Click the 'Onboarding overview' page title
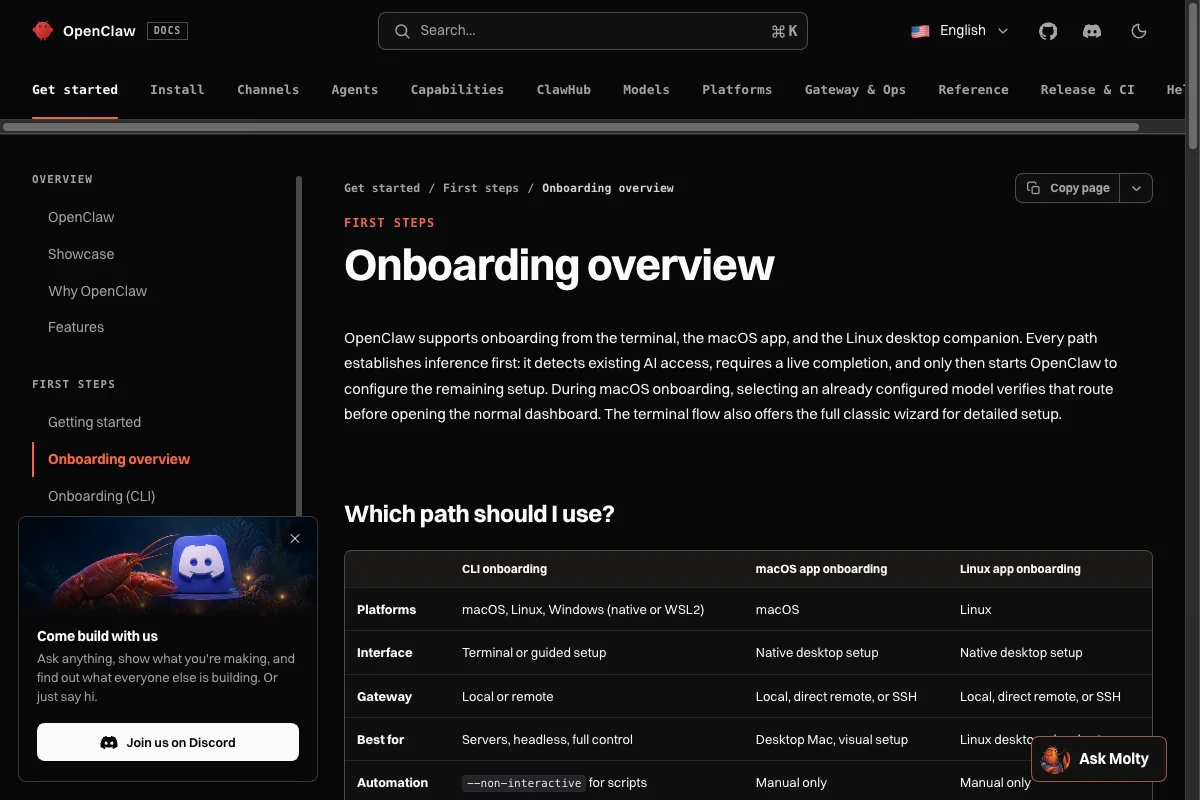The width and height of the screenshot is (1200, 800). click(559, 265)
